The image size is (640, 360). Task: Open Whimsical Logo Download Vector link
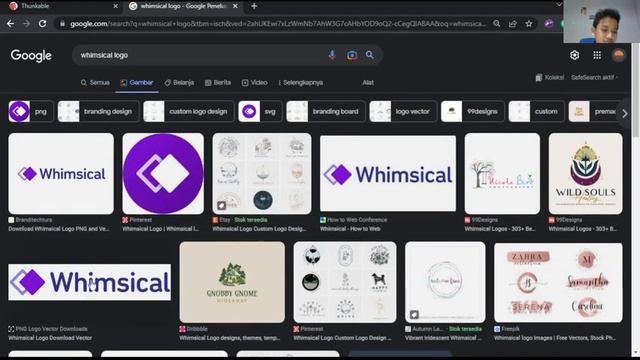click(50, 338)
